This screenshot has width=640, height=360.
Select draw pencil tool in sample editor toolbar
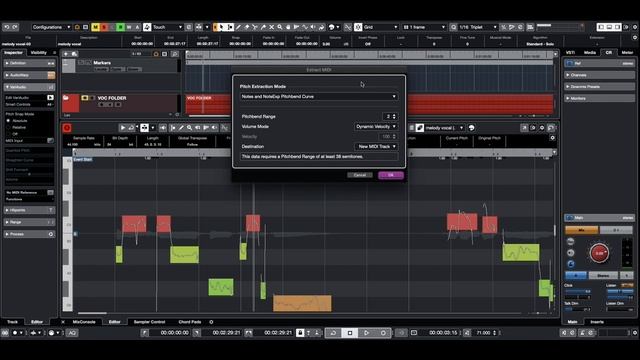(181, 128)
